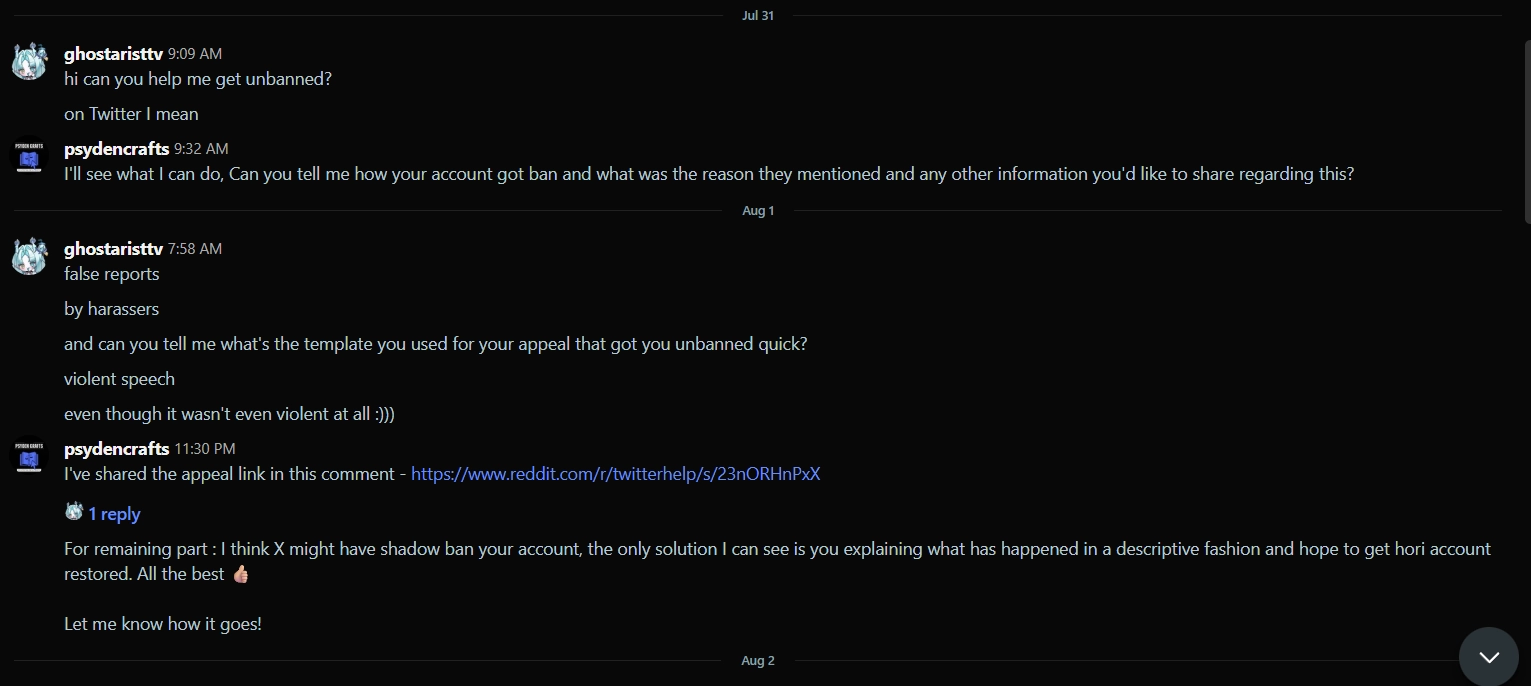1531x686 pixels.
Task: Click the thumbs-up emoji after "All the best"
Action: pos(240,574)
